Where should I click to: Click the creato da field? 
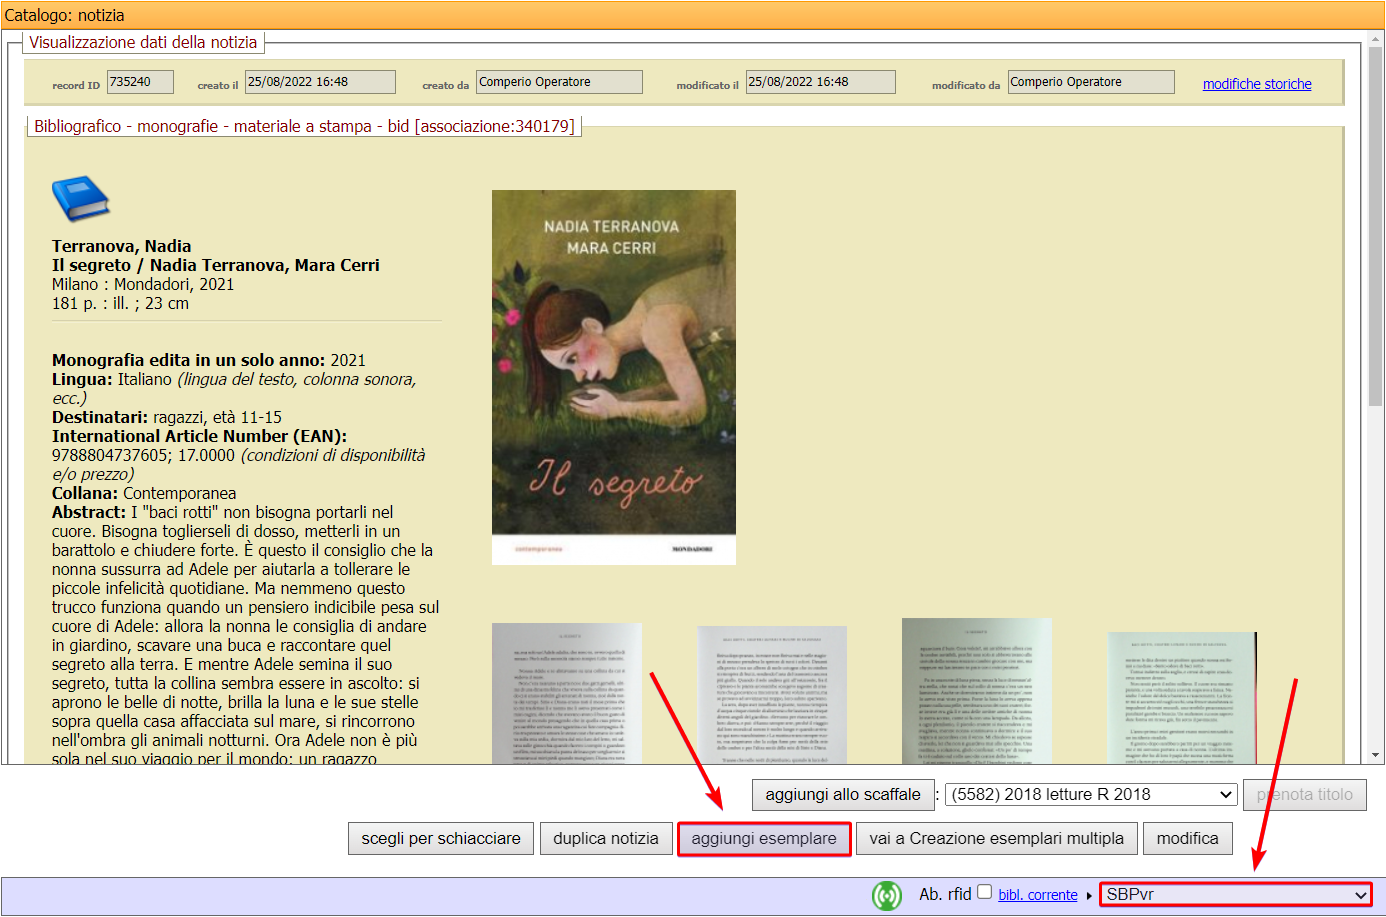(x=559, y=82)
